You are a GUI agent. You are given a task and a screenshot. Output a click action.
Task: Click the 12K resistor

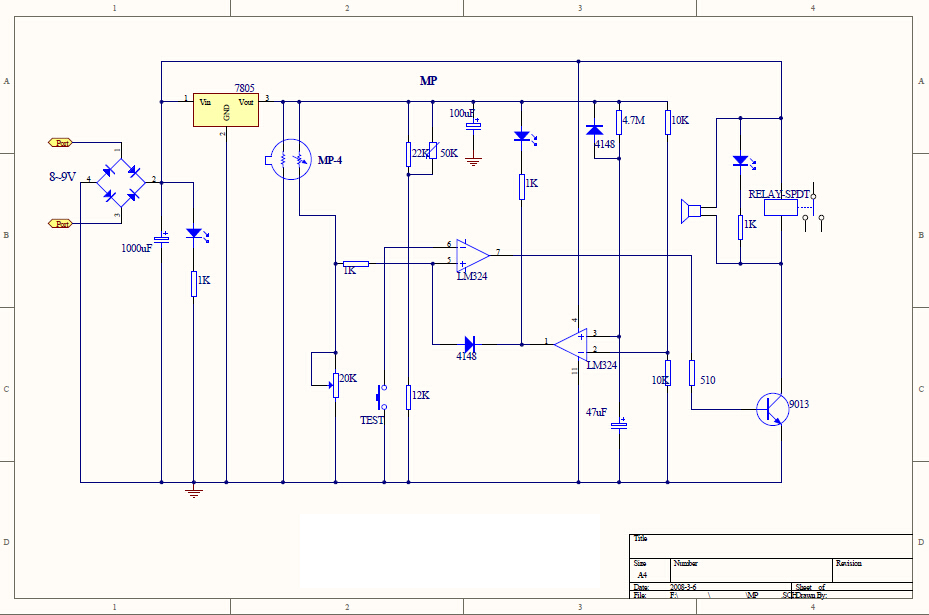coord(408,396)
